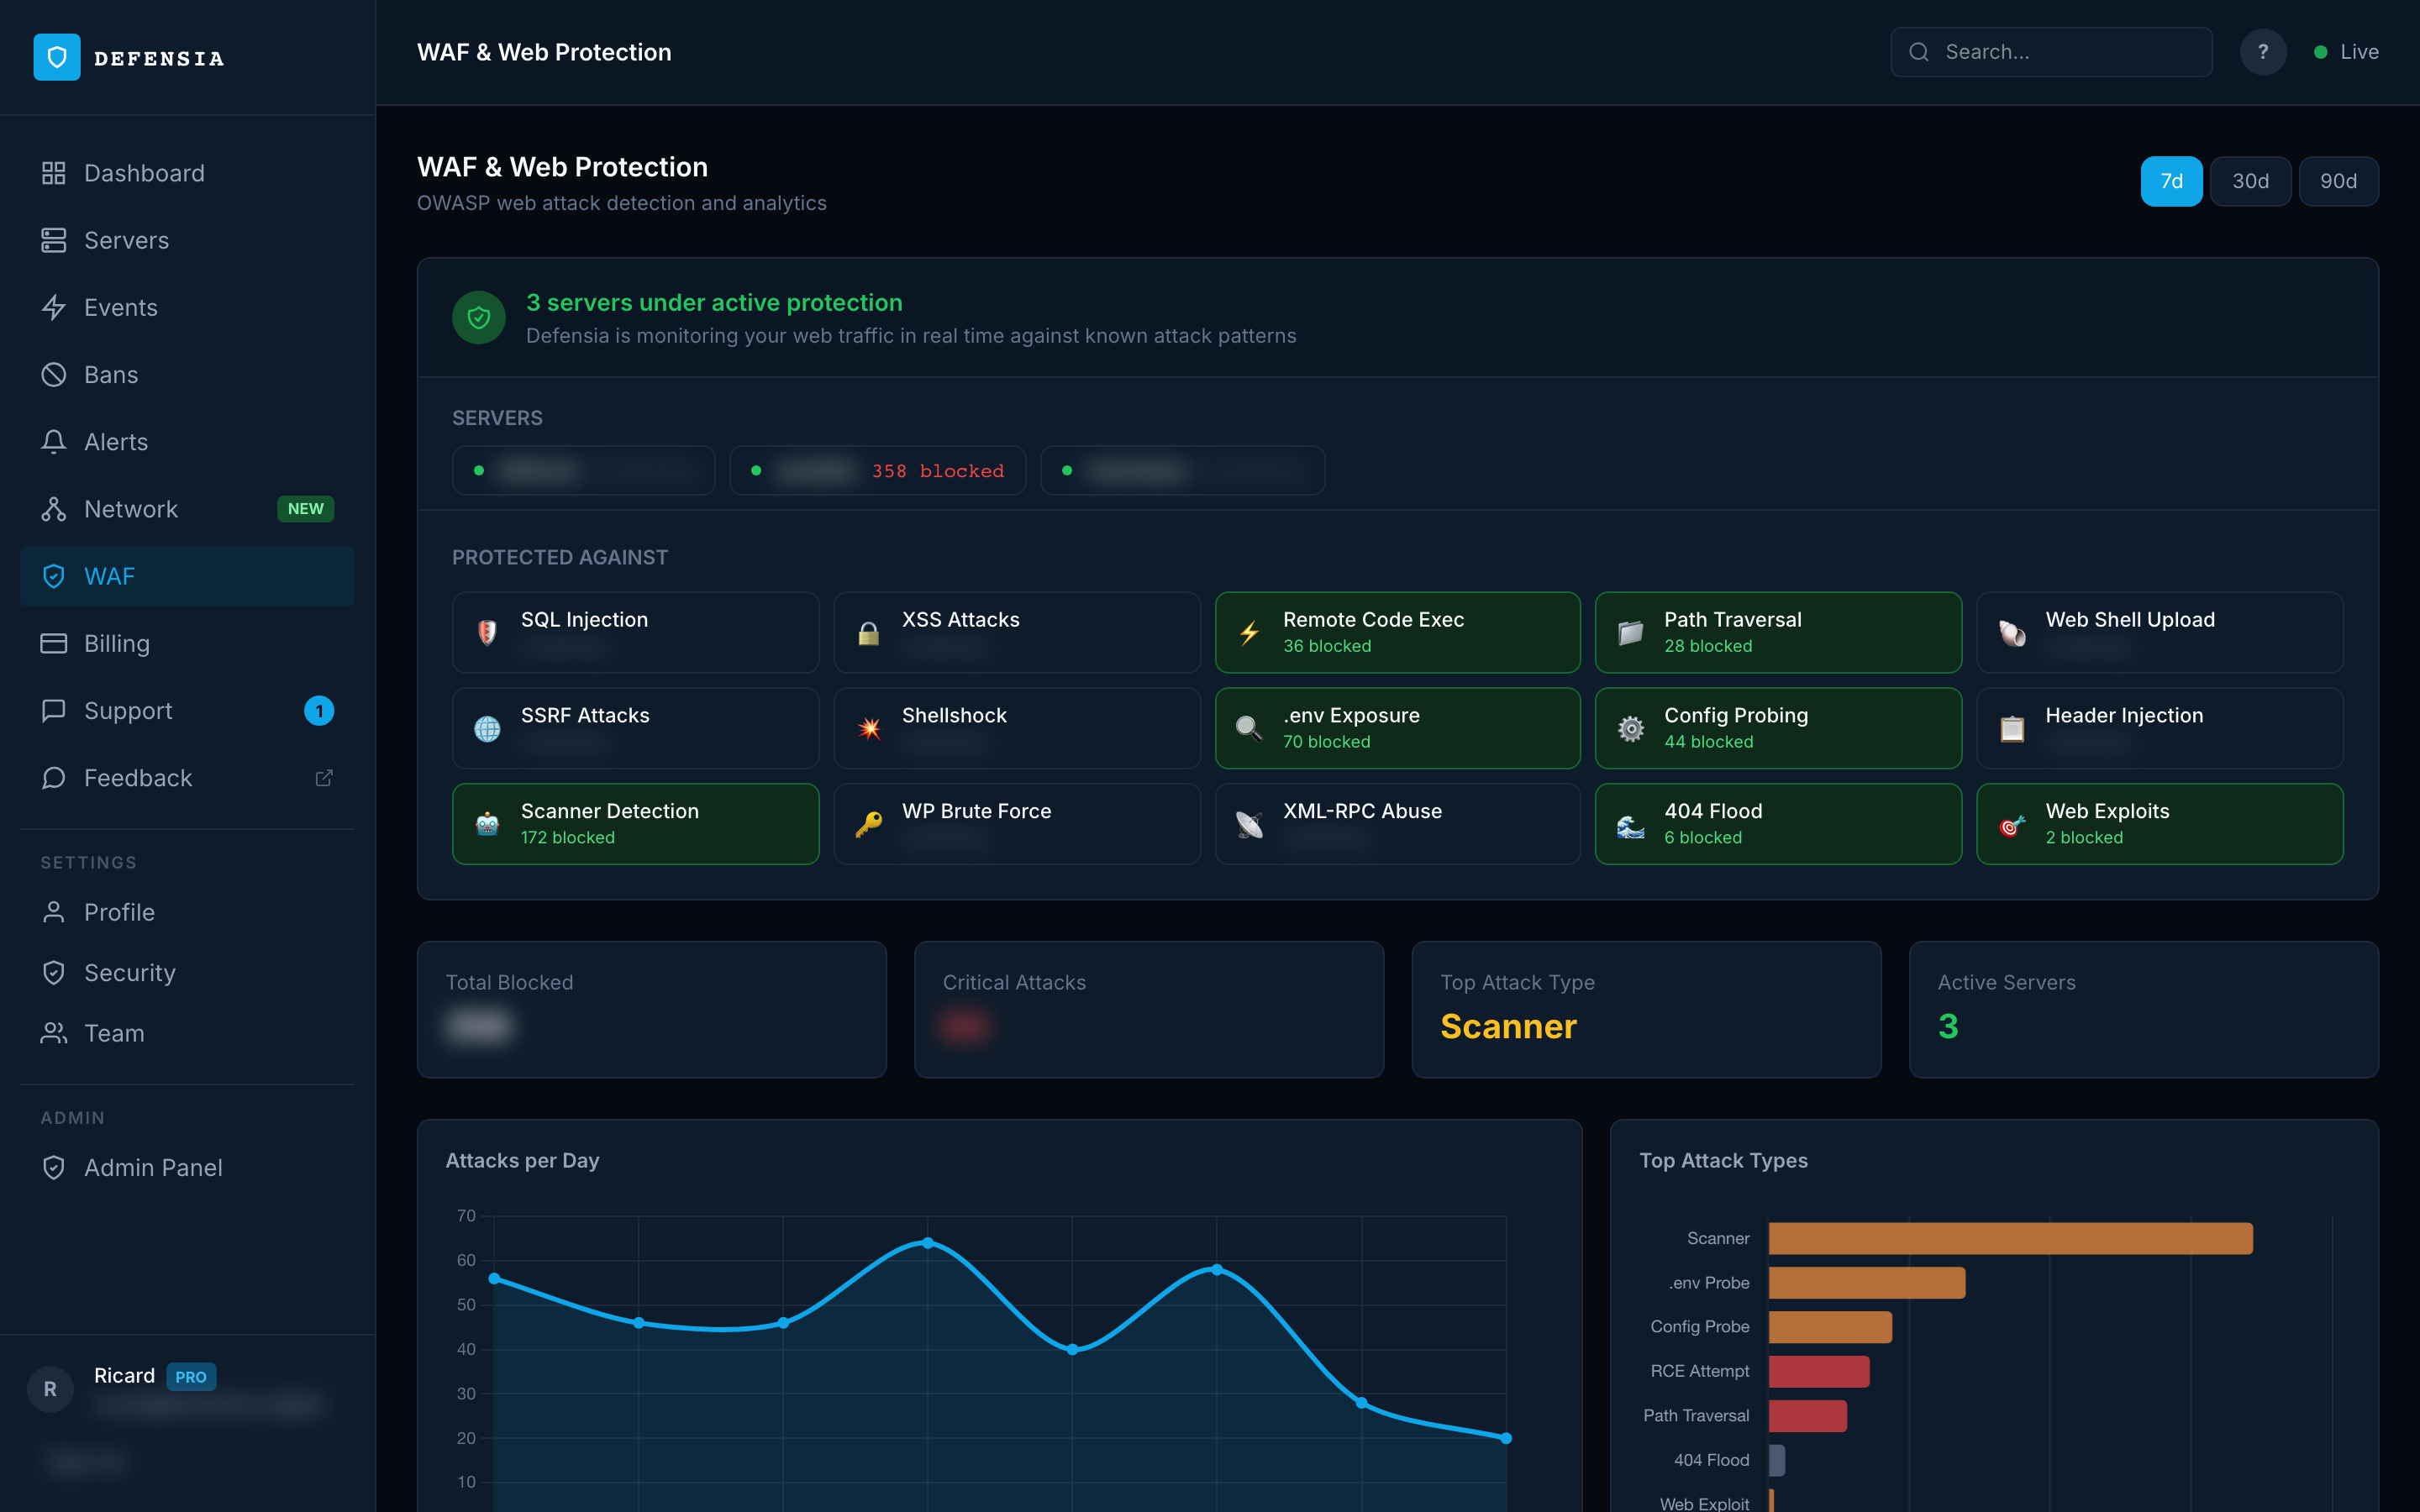This screenshot has width=2420, height=1512.
Task: Open the help question mark button
Action: [x=2263, y=51]
